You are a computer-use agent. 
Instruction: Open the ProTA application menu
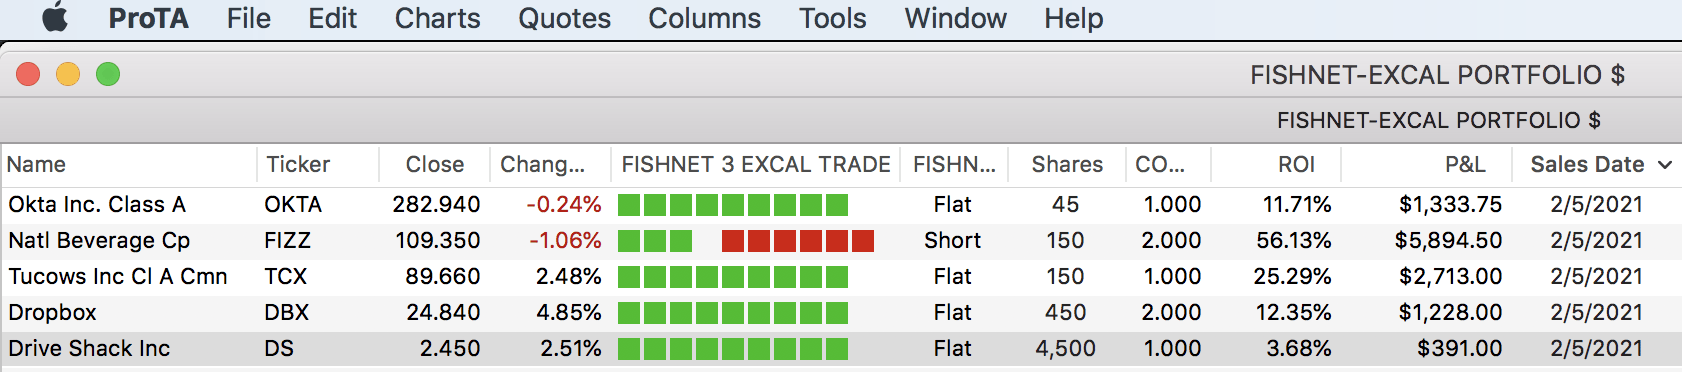click(148, 18)
